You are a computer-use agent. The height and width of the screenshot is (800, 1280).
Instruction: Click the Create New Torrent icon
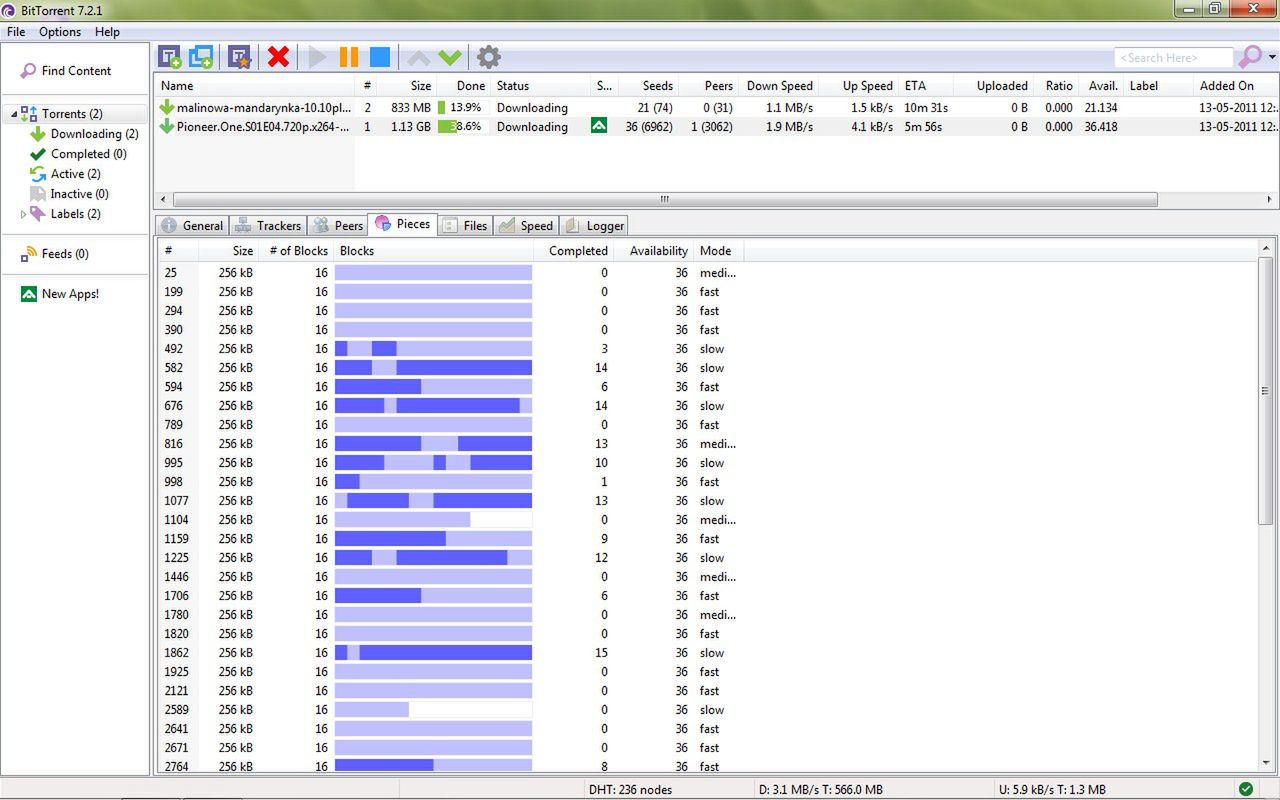(239, 57)
